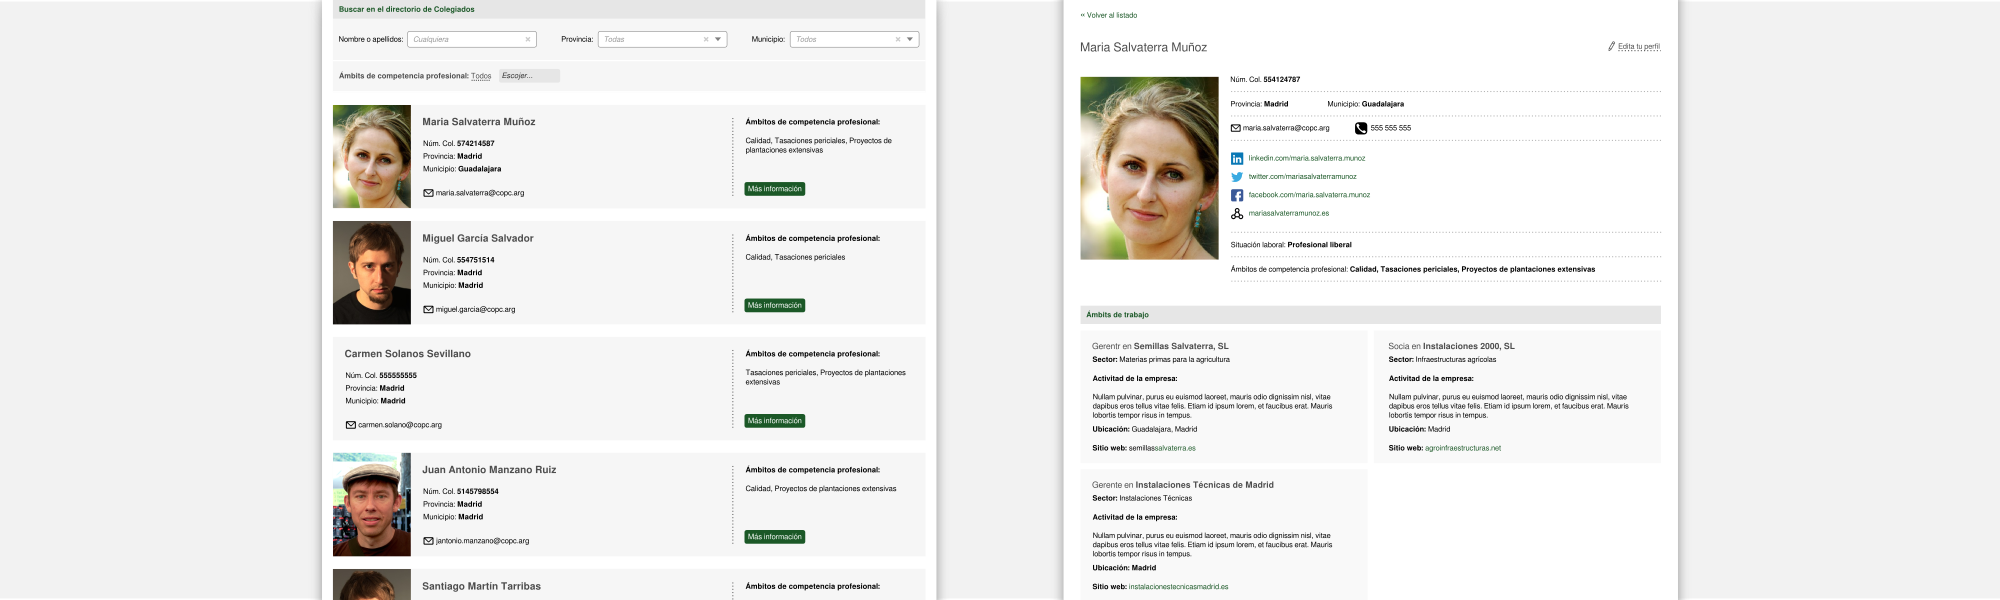This screenshot has height=600, width=2000.
Task: Click the Situación laboral Profesional liberal text
Action: click(1291, 245)
